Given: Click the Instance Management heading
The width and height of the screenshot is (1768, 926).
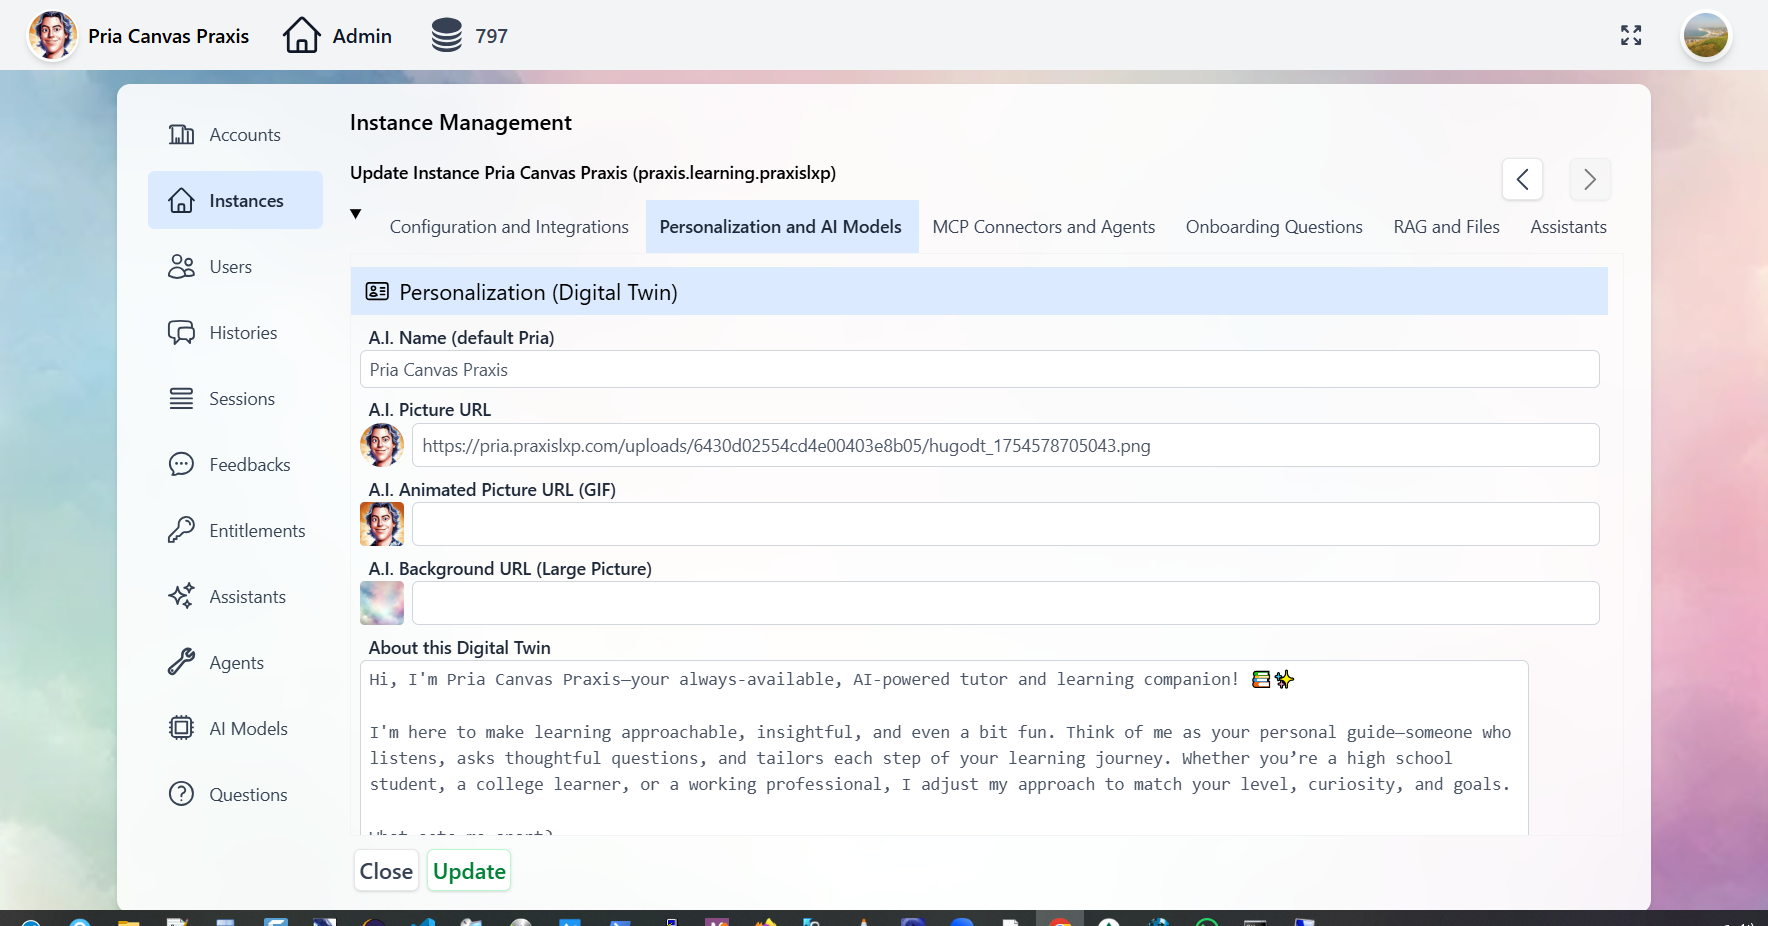Looking at the screenshot, I should pyautogui.click(x=460, y=123).
